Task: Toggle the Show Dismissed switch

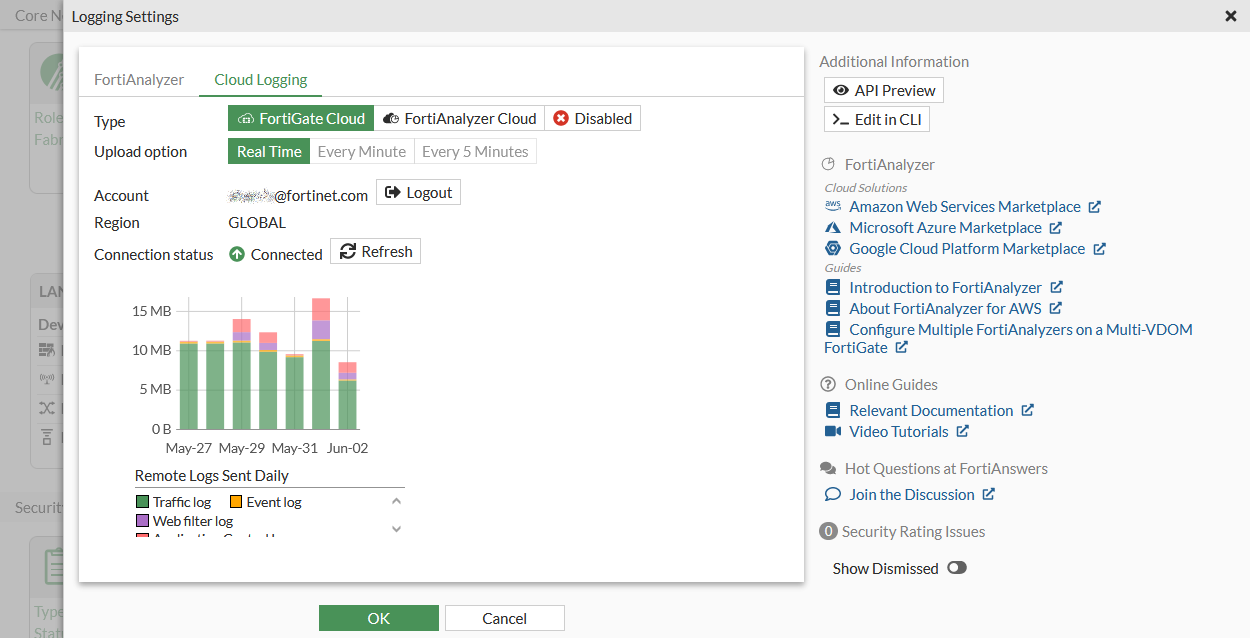Action: pyautogui.click(x=957, y=567)
